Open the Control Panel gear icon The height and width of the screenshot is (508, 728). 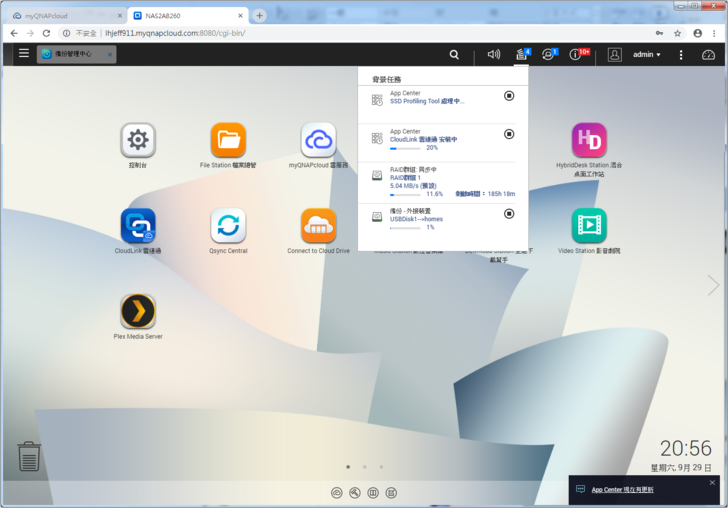tap(138, 140)
